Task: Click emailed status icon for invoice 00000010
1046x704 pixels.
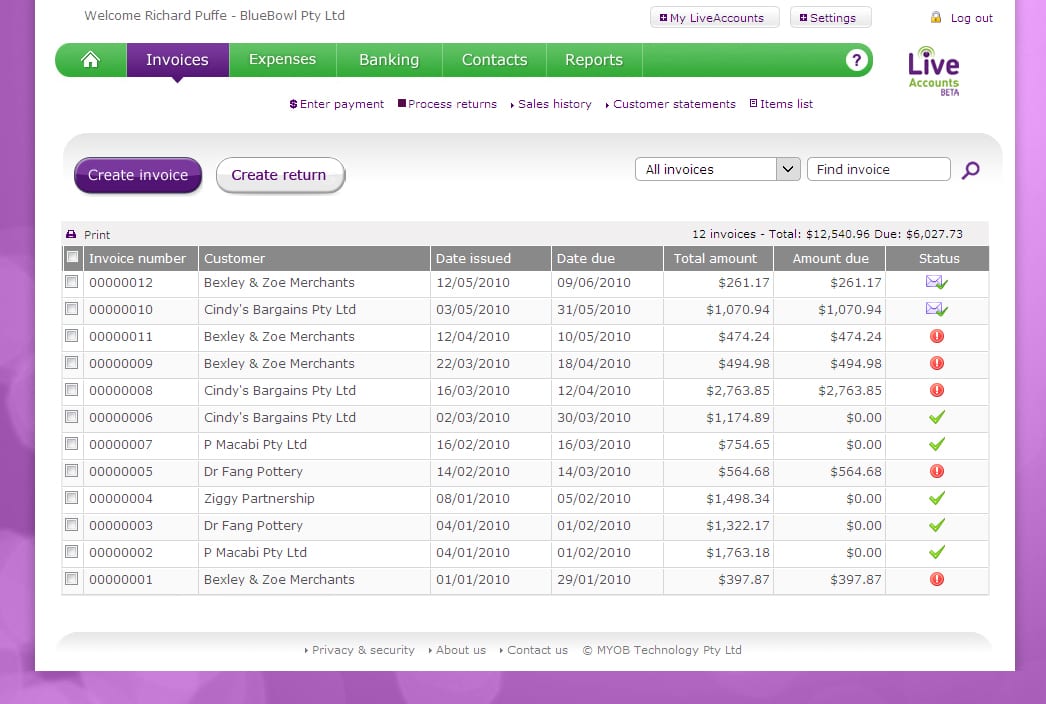Action: tap(937, 309)
